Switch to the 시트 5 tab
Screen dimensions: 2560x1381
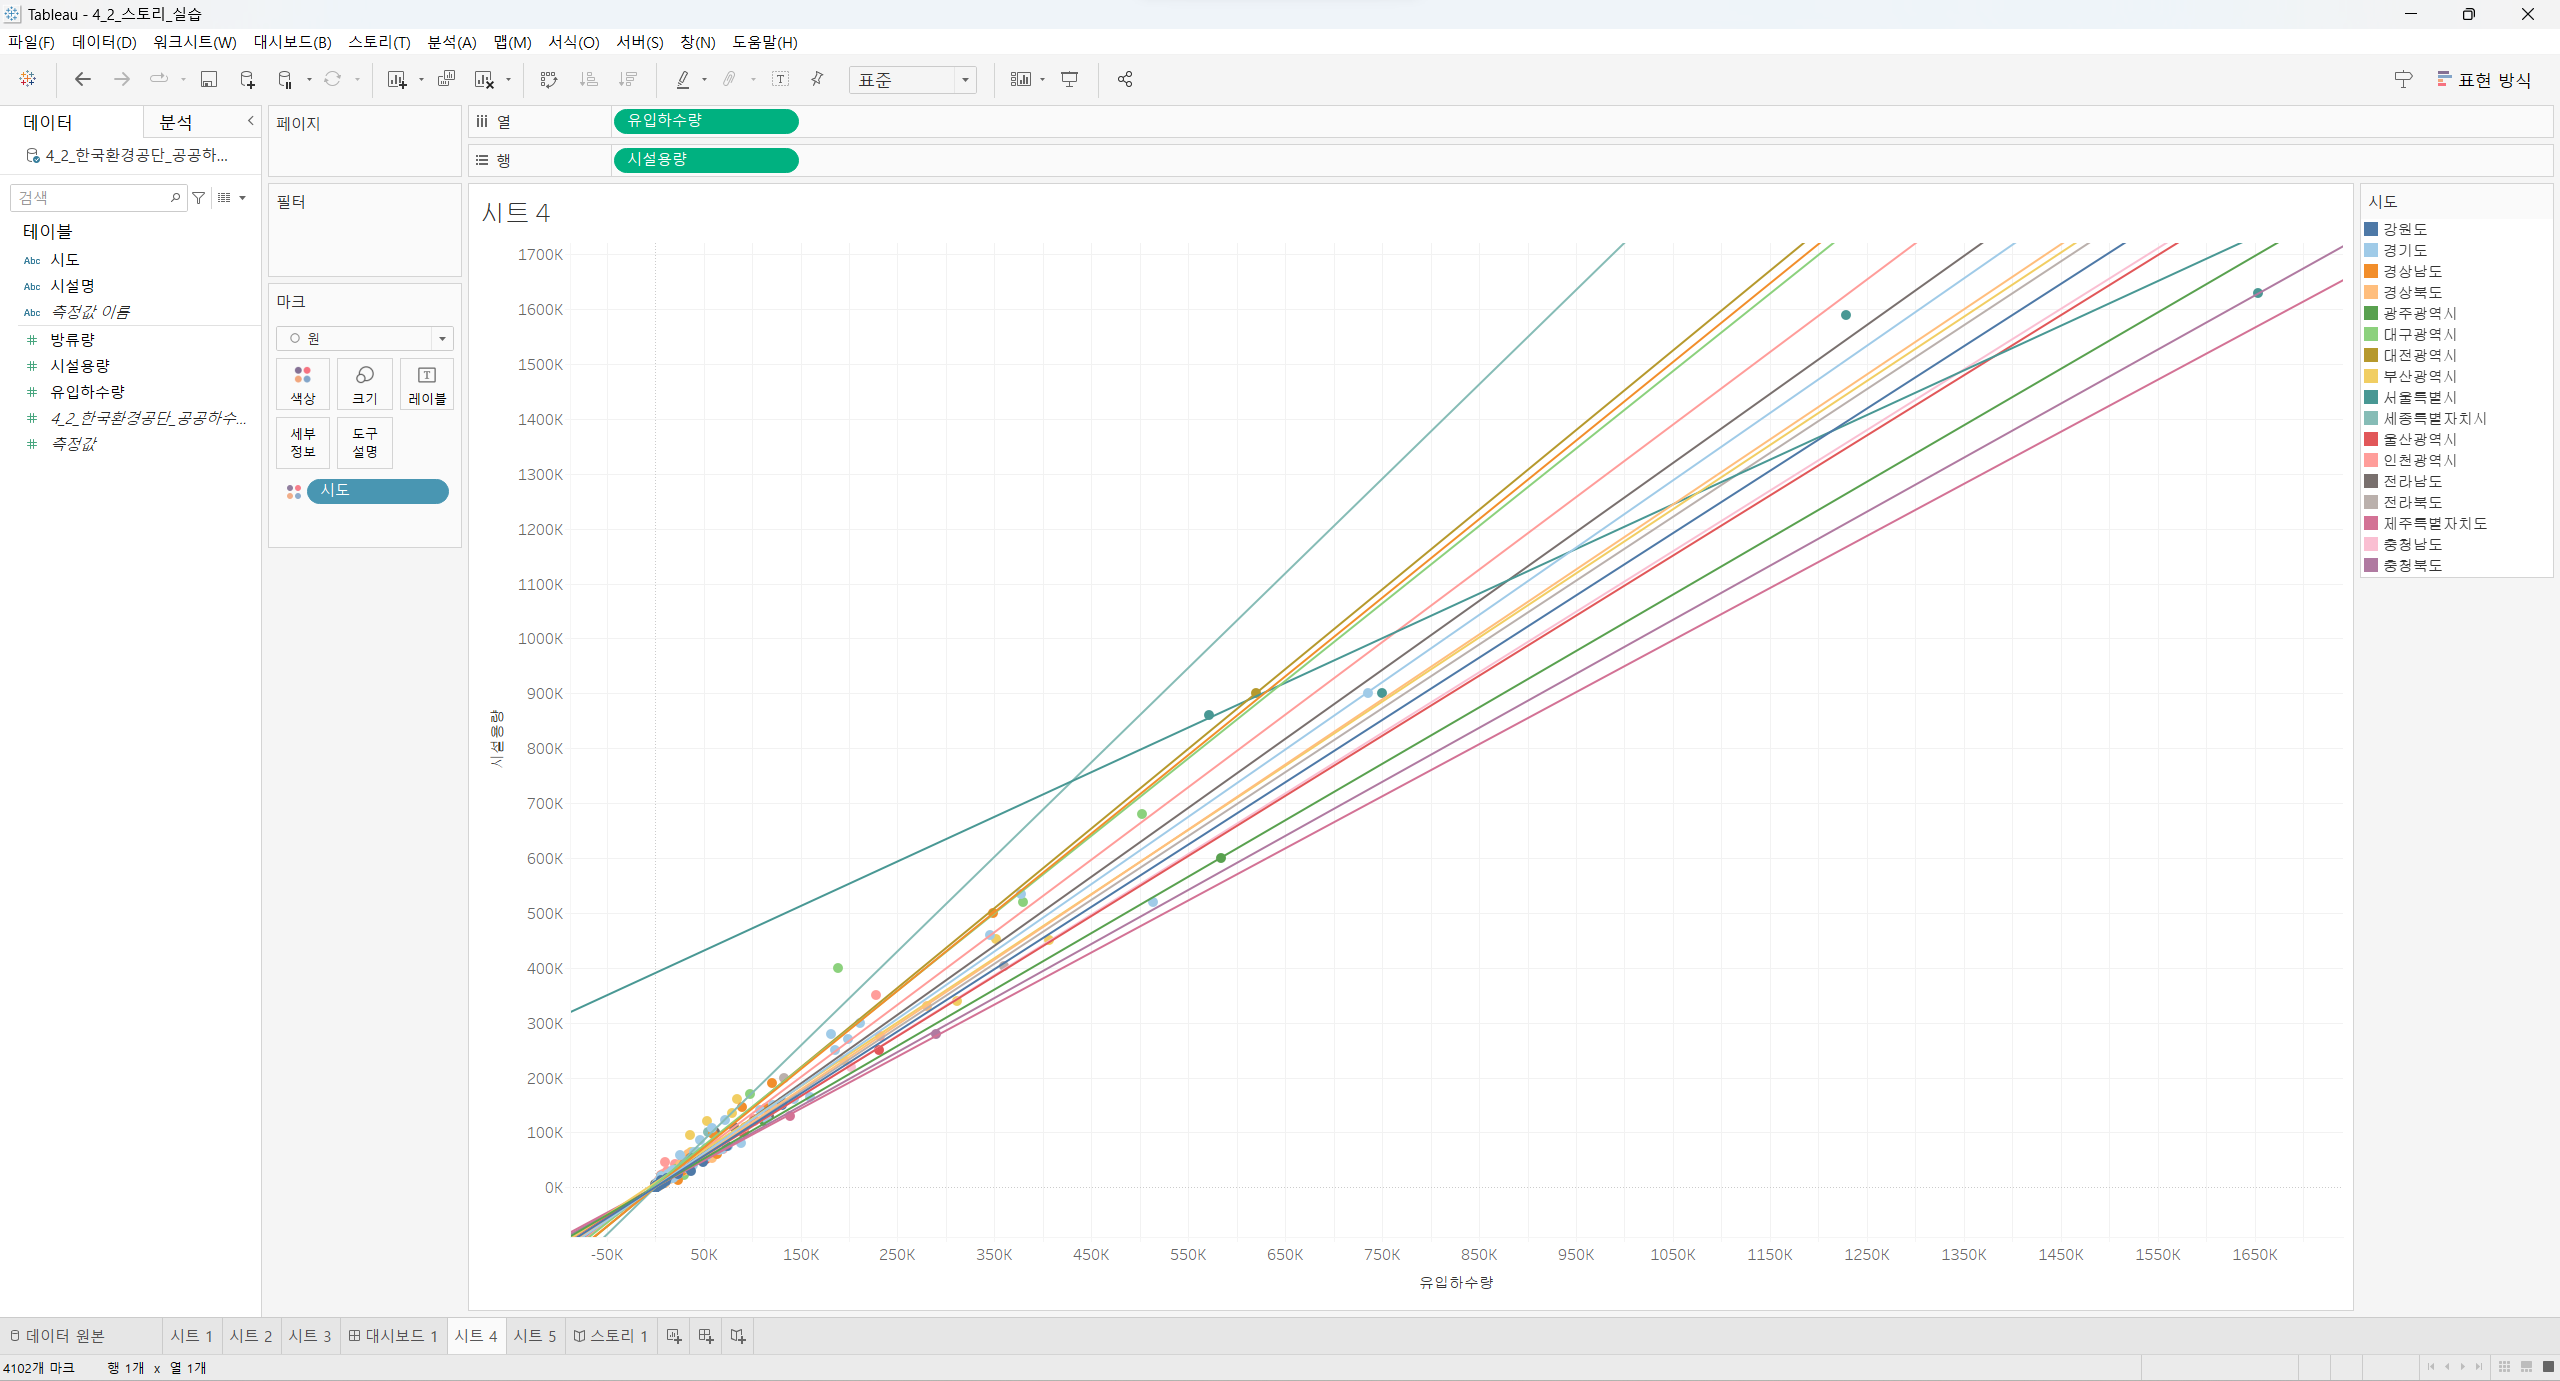[x=534, y=1336]
